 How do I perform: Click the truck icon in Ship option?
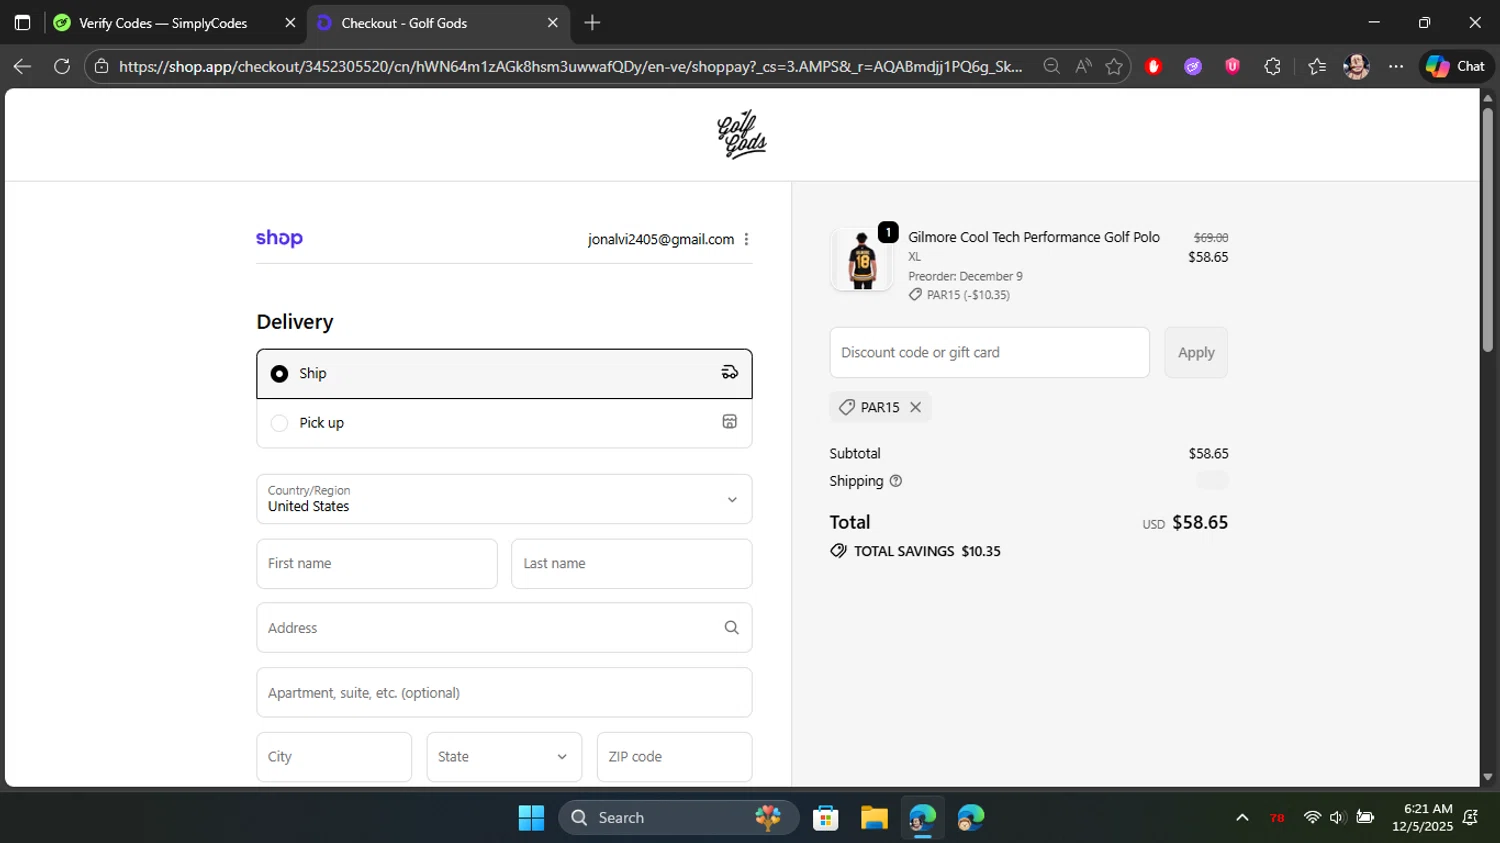click(x=730, y=373)
